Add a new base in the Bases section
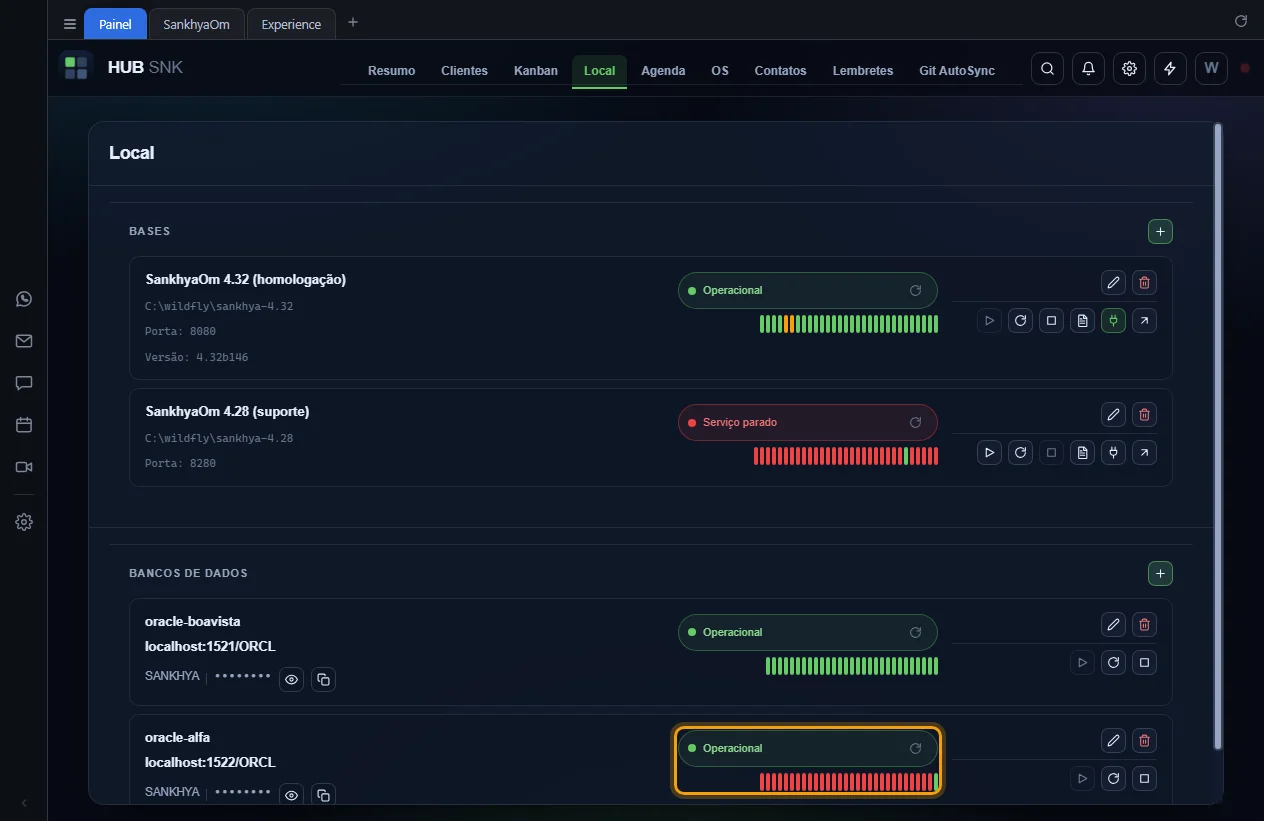 point(1160,232)
